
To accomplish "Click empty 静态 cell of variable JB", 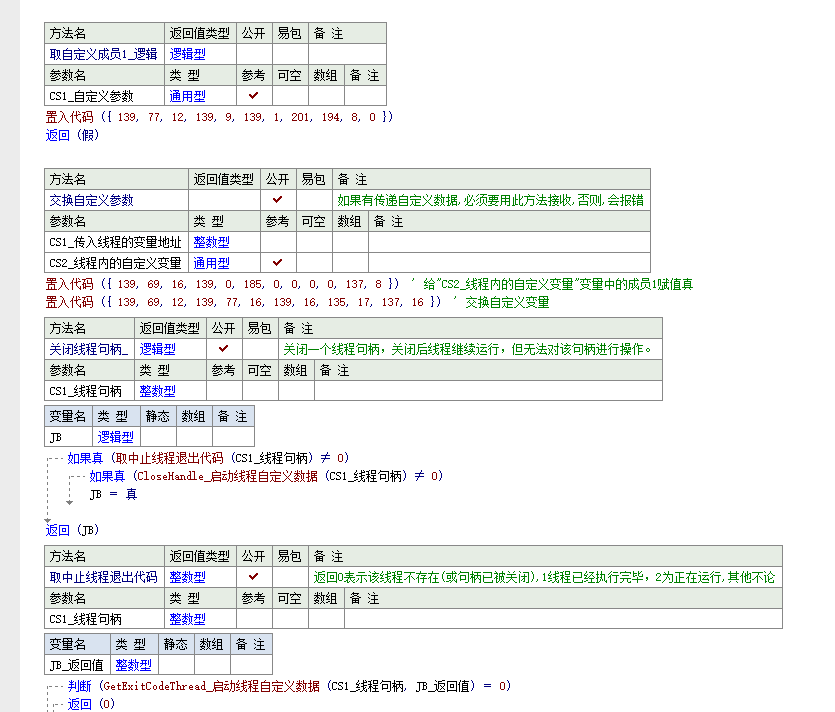I will coord(158,437).
